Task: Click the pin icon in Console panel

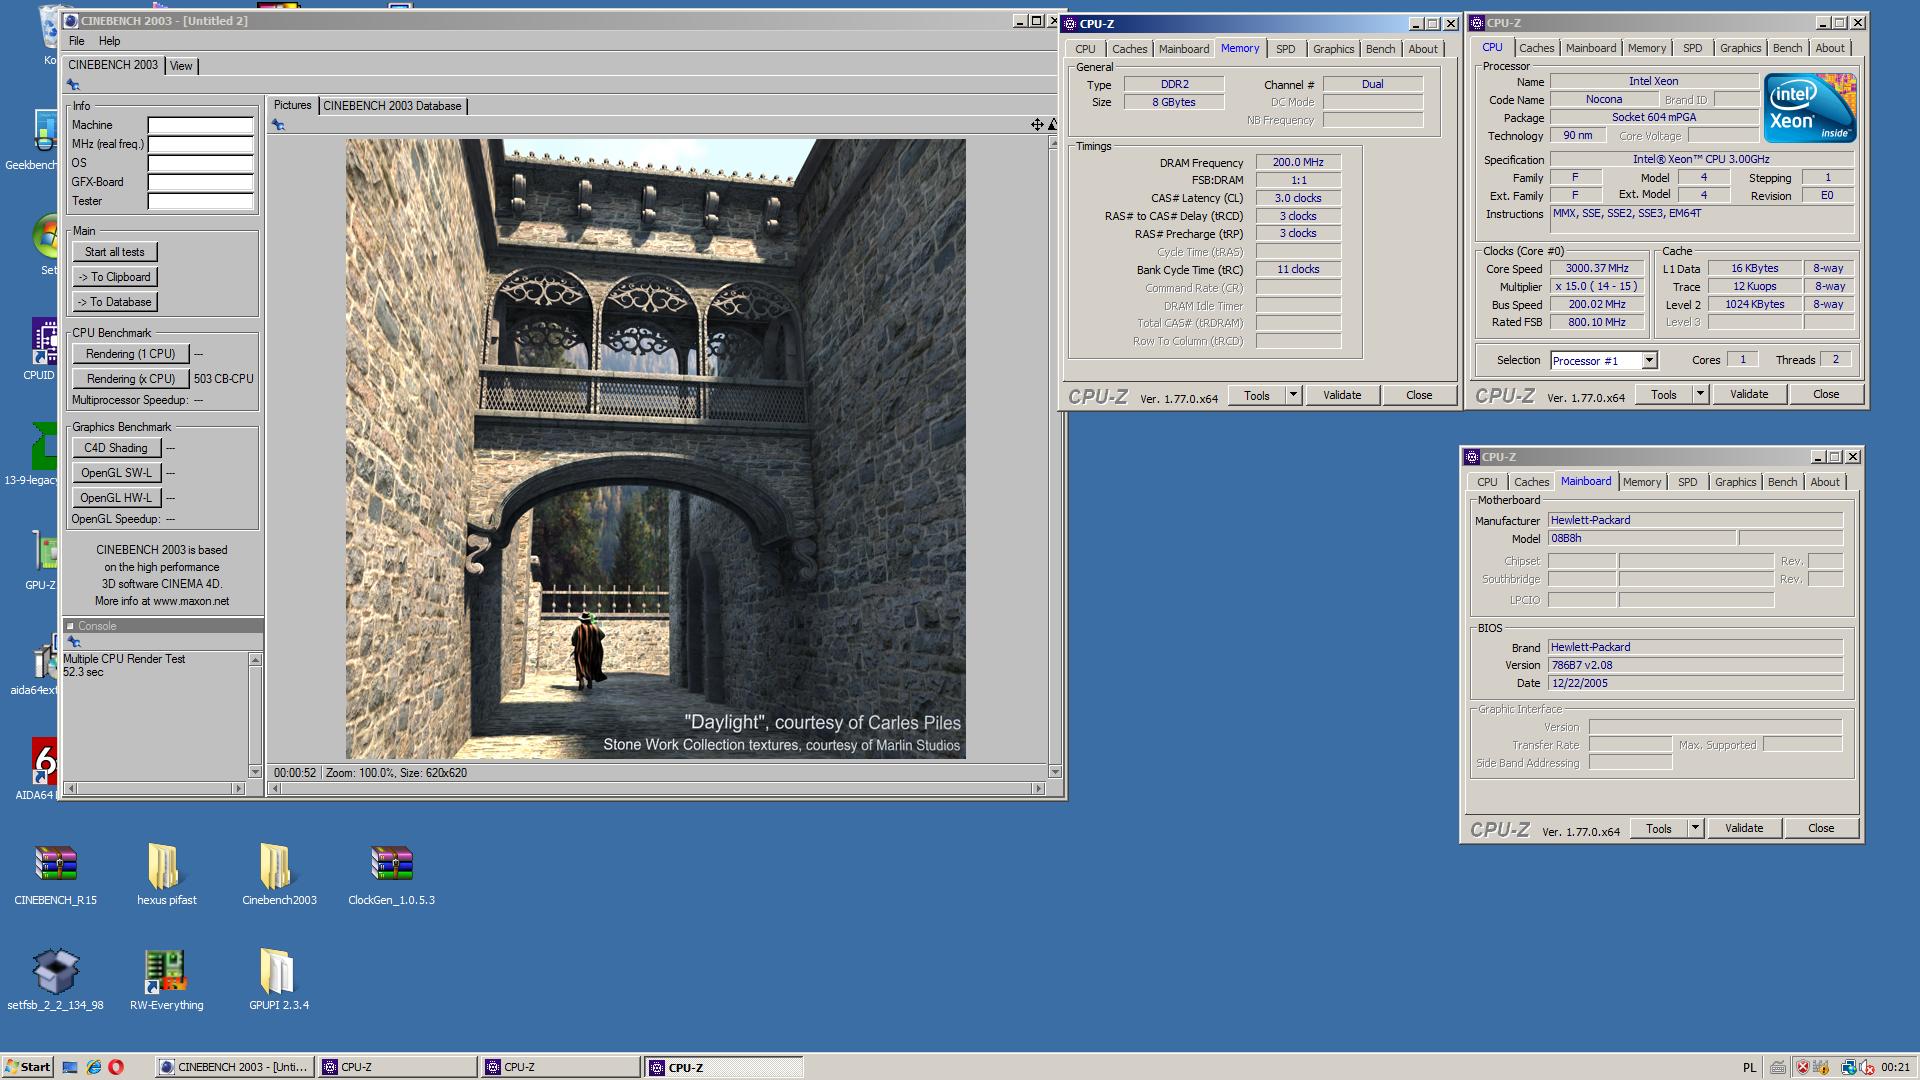Action: 73,642
